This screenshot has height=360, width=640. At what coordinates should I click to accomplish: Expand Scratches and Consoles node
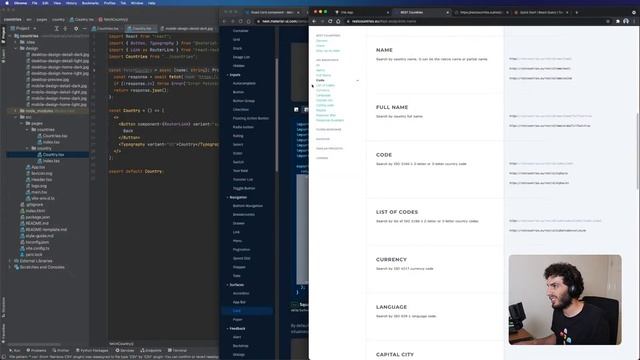[x=10, y=267]
